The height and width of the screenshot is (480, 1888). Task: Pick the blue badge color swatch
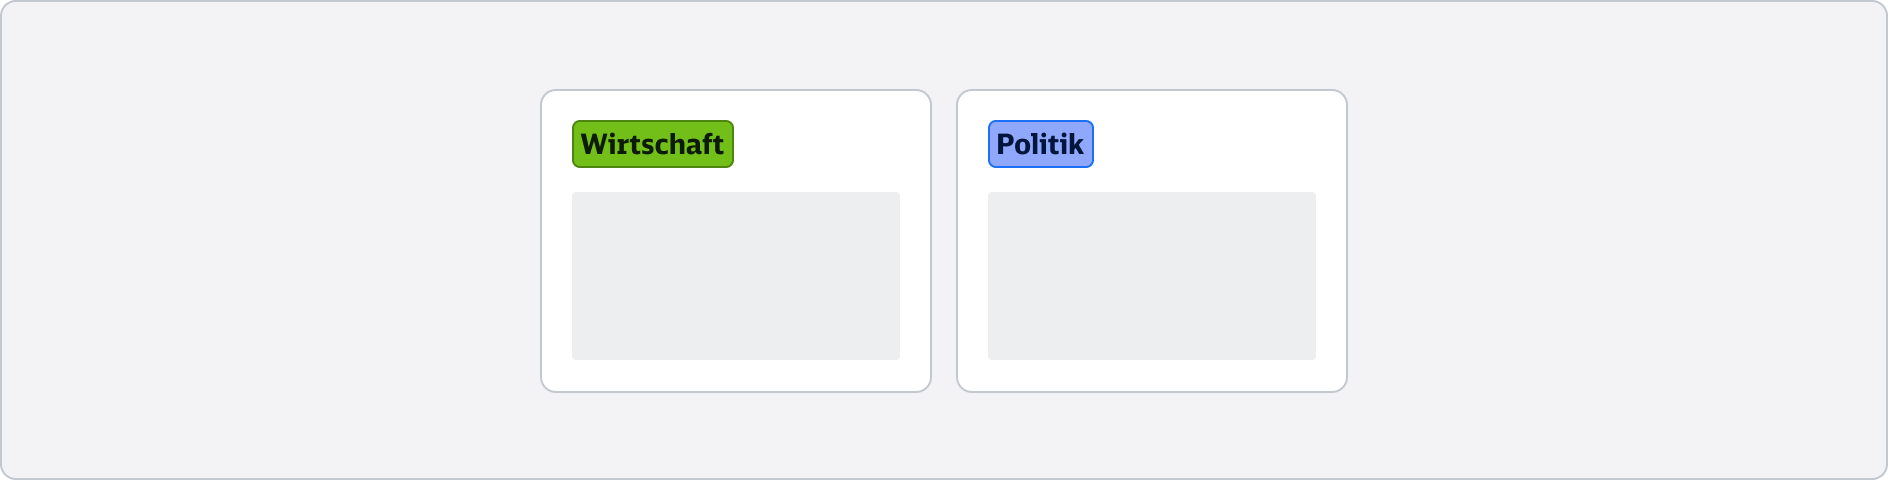point(1040,144)
